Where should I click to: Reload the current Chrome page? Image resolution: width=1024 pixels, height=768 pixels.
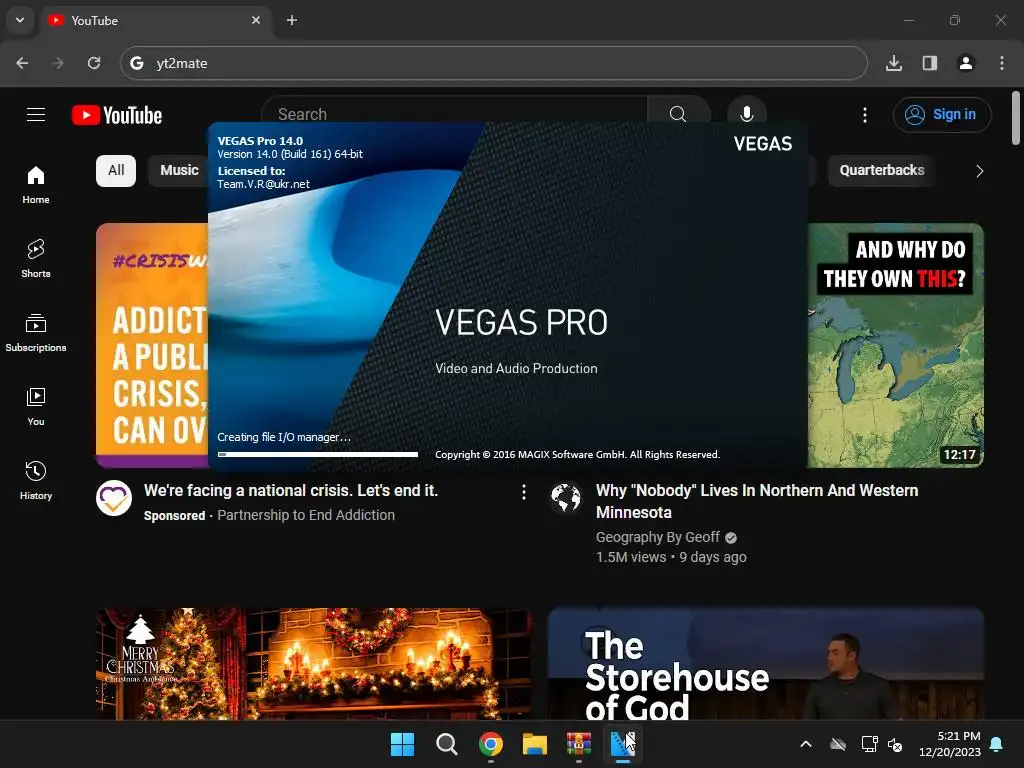[x=94, y=63]
